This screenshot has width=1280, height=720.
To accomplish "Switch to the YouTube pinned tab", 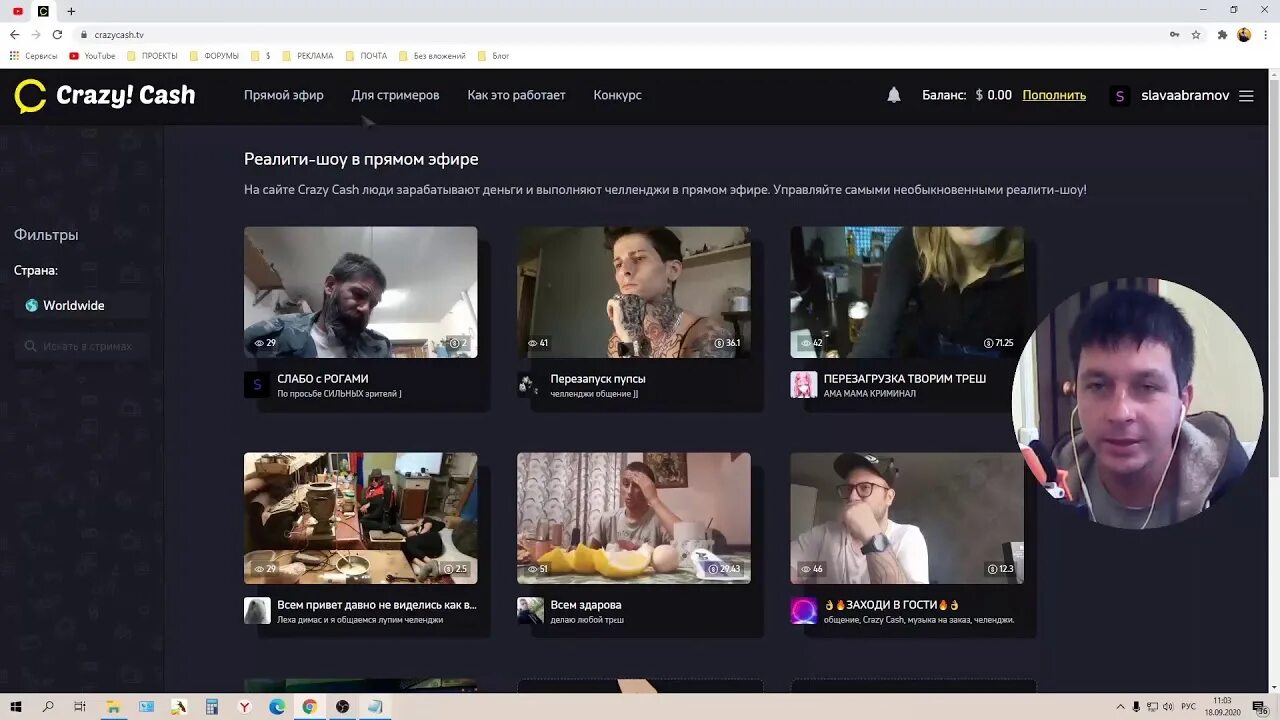I will (x=17, y=11).
